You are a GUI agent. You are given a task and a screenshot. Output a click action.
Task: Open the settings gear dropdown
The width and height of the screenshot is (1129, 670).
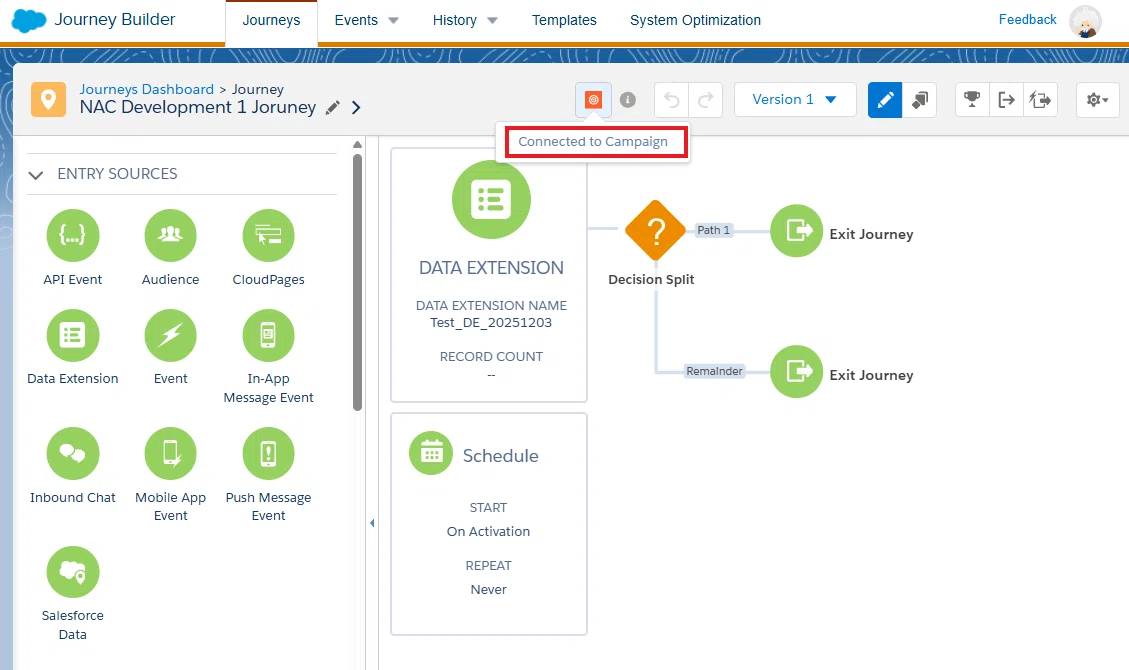(x=1097, y=100)
